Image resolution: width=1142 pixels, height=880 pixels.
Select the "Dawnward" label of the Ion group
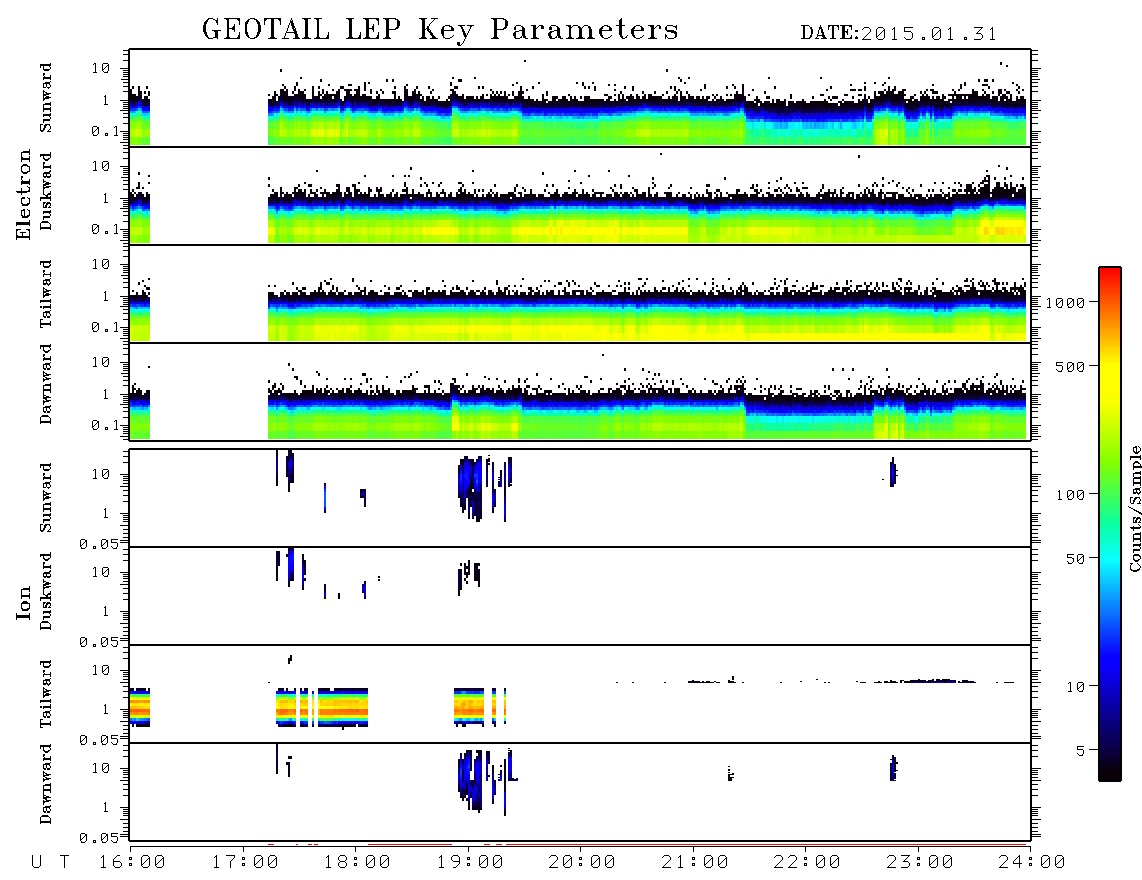(x=46, y=784)
